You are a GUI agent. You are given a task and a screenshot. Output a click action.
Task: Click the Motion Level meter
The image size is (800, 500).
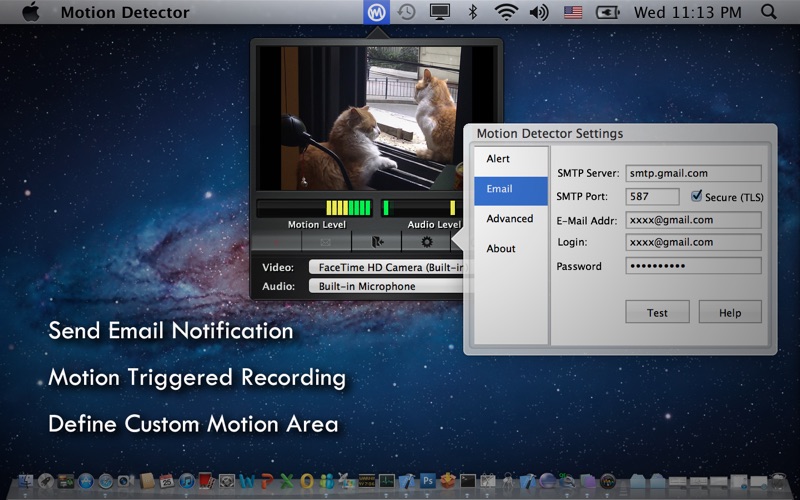[314, 208]
